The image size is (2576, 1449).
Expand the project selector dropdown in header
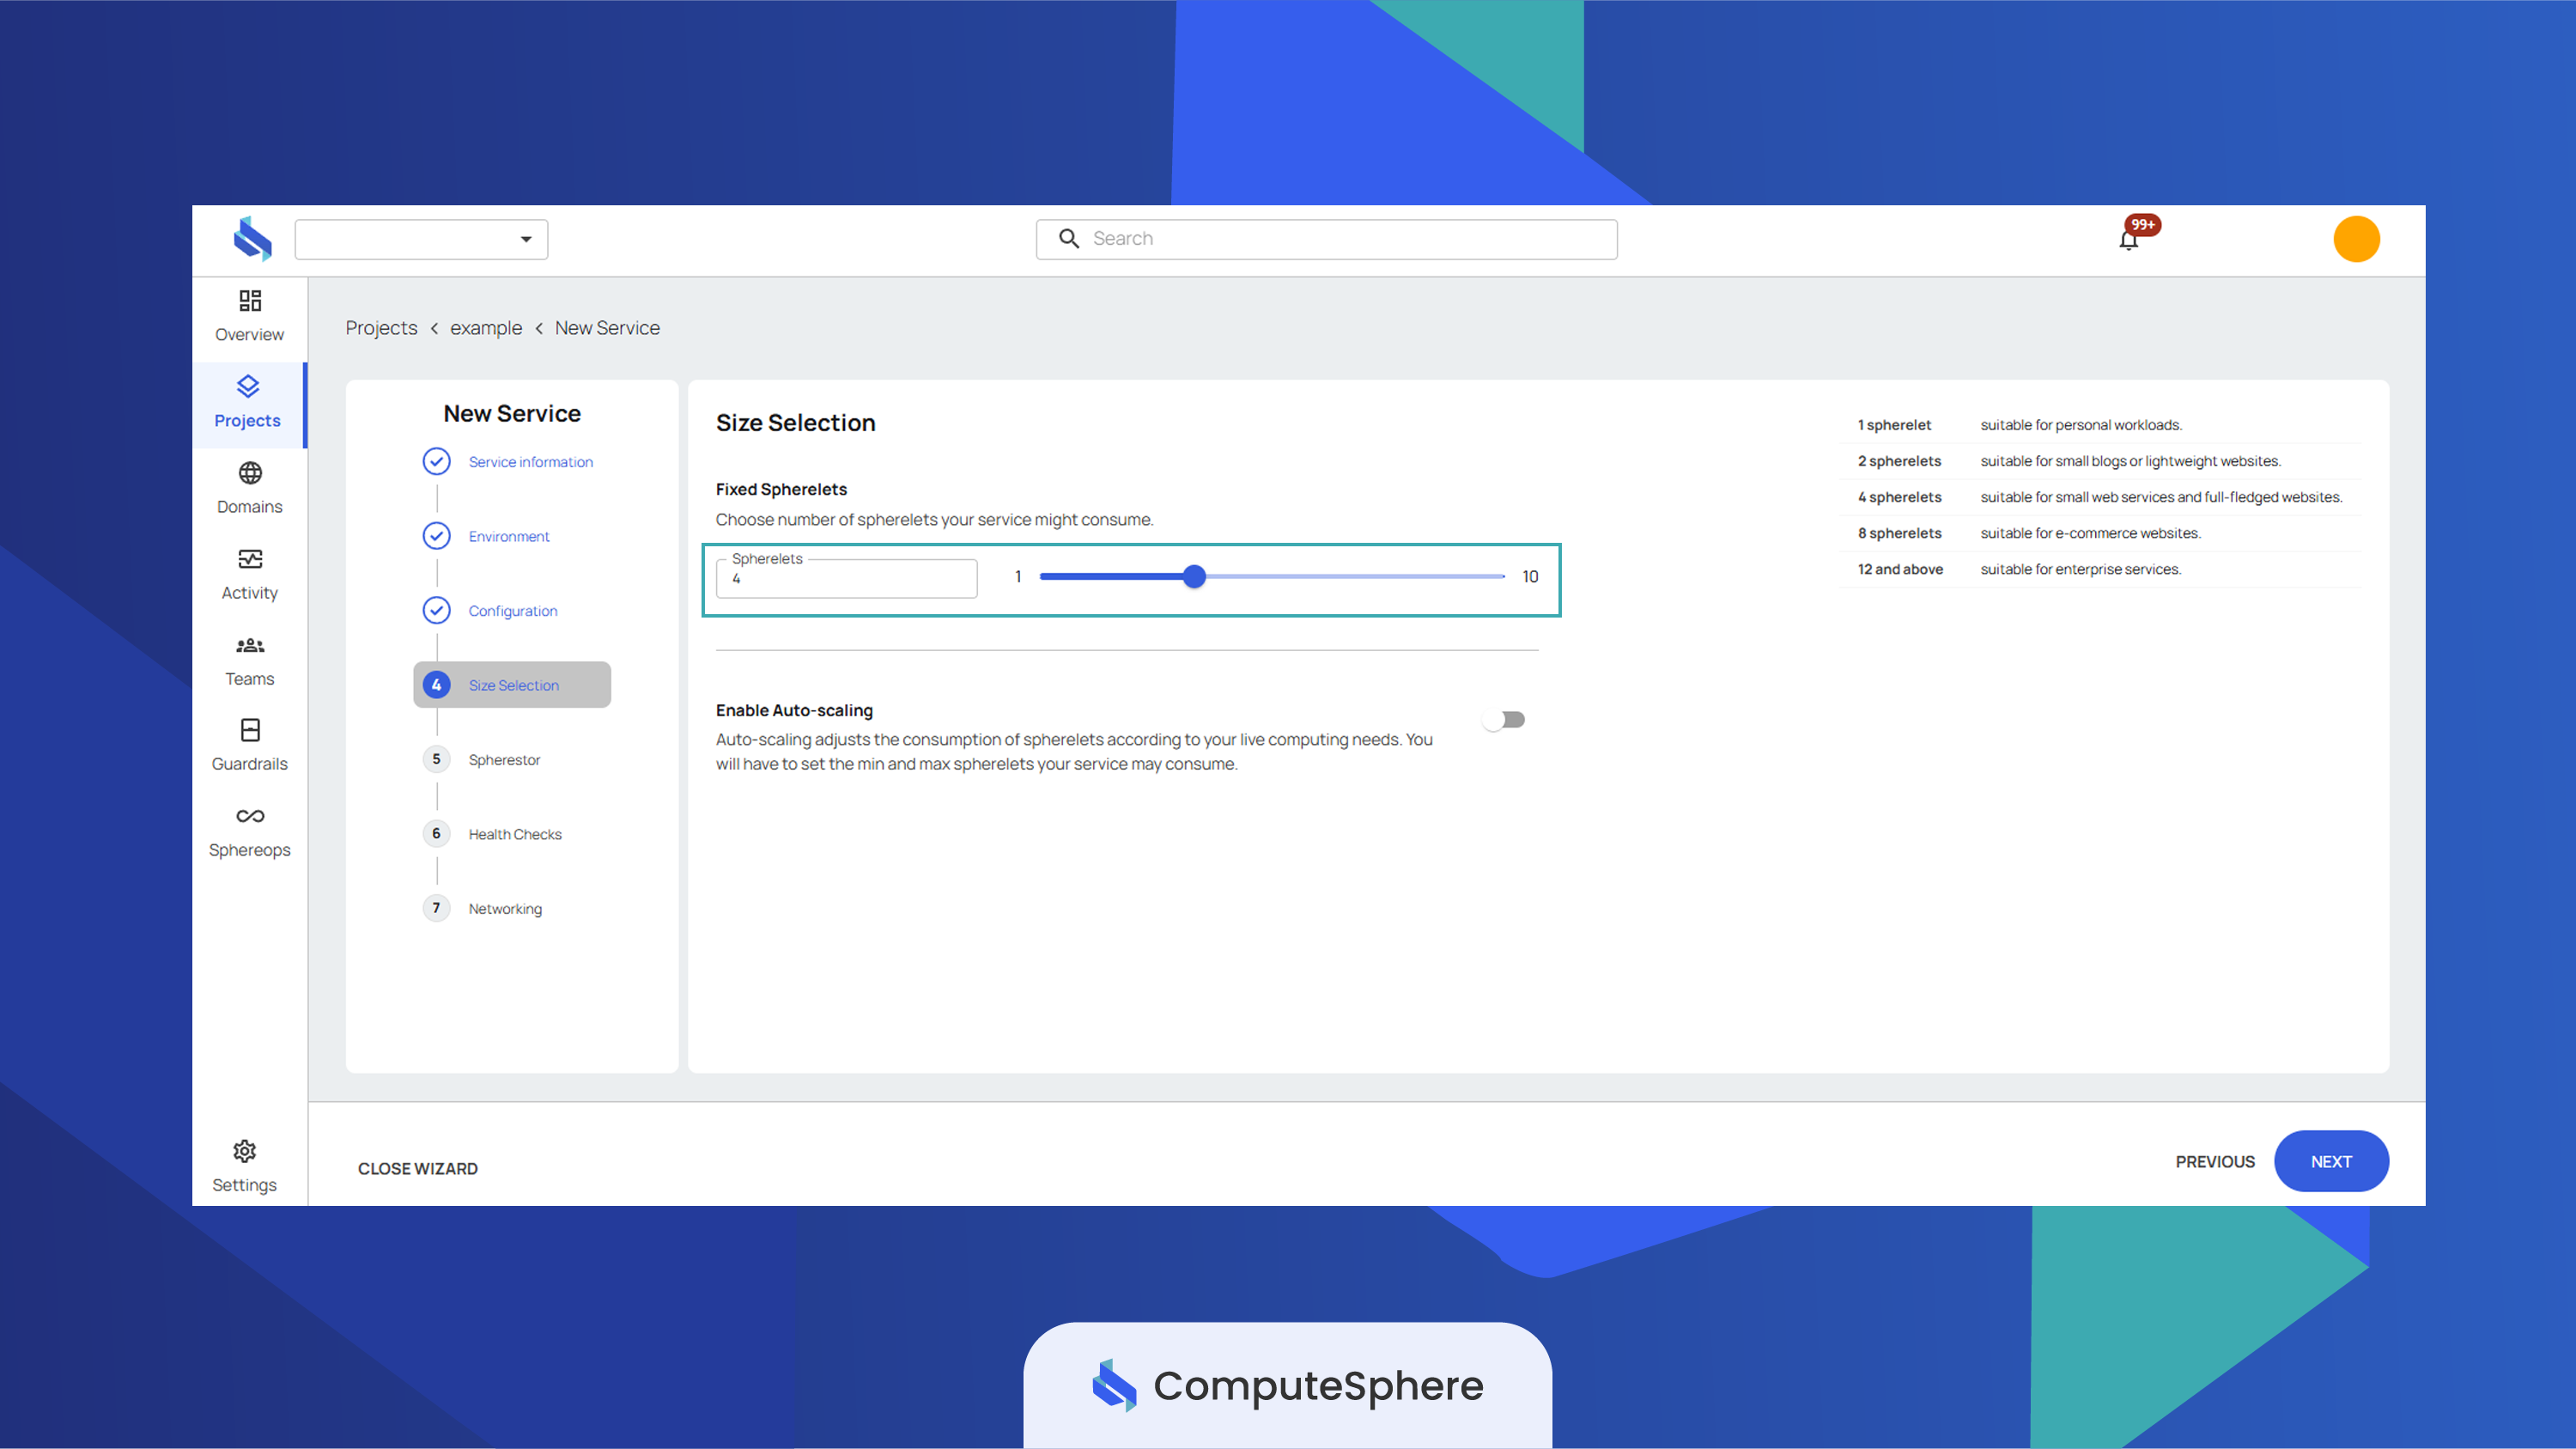point(421,239)
